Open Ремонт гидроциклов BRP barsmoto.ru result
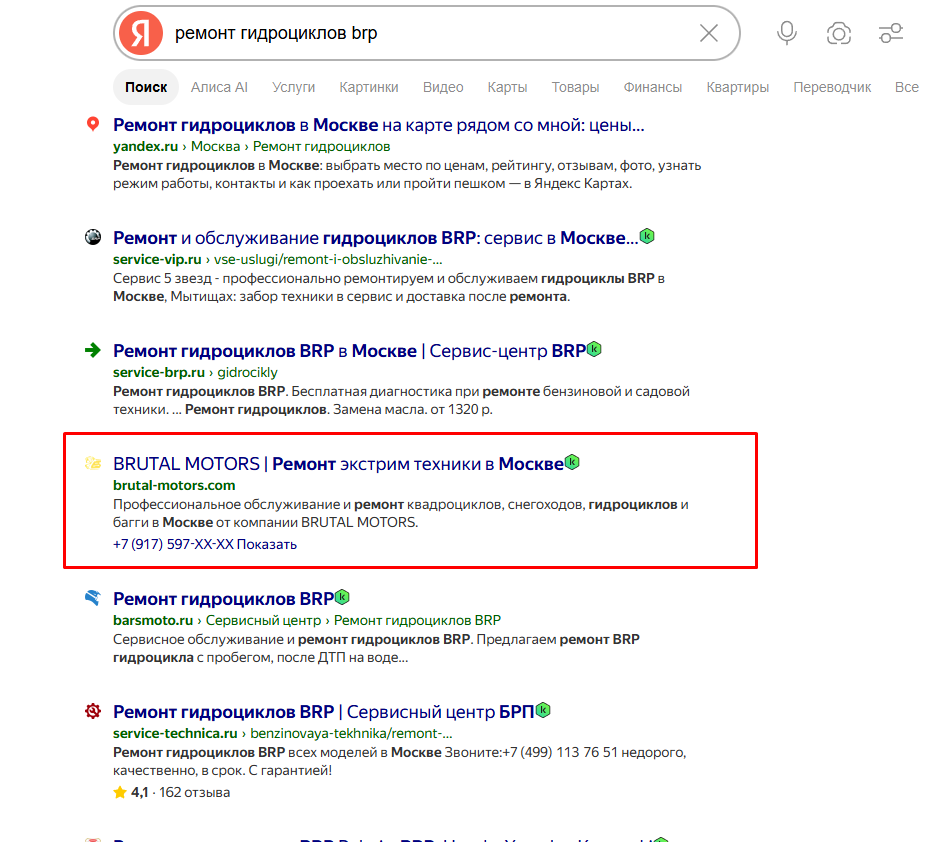 pos(223,599)
